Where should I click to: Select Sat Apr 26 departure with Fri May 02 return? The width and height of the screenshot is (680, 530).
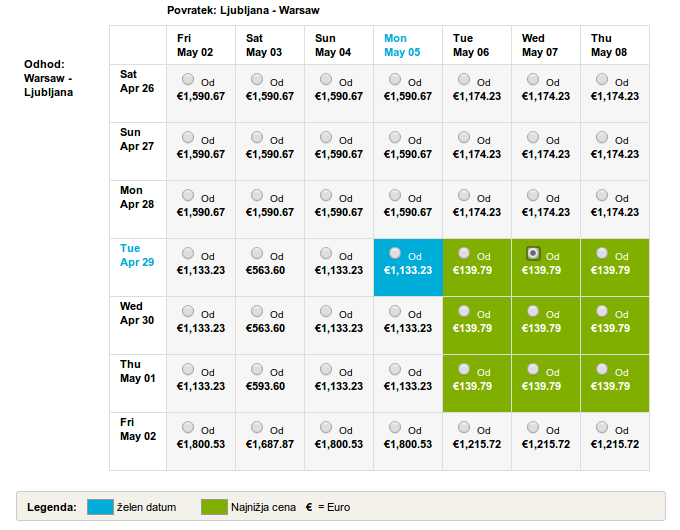[x=188, y=79]
